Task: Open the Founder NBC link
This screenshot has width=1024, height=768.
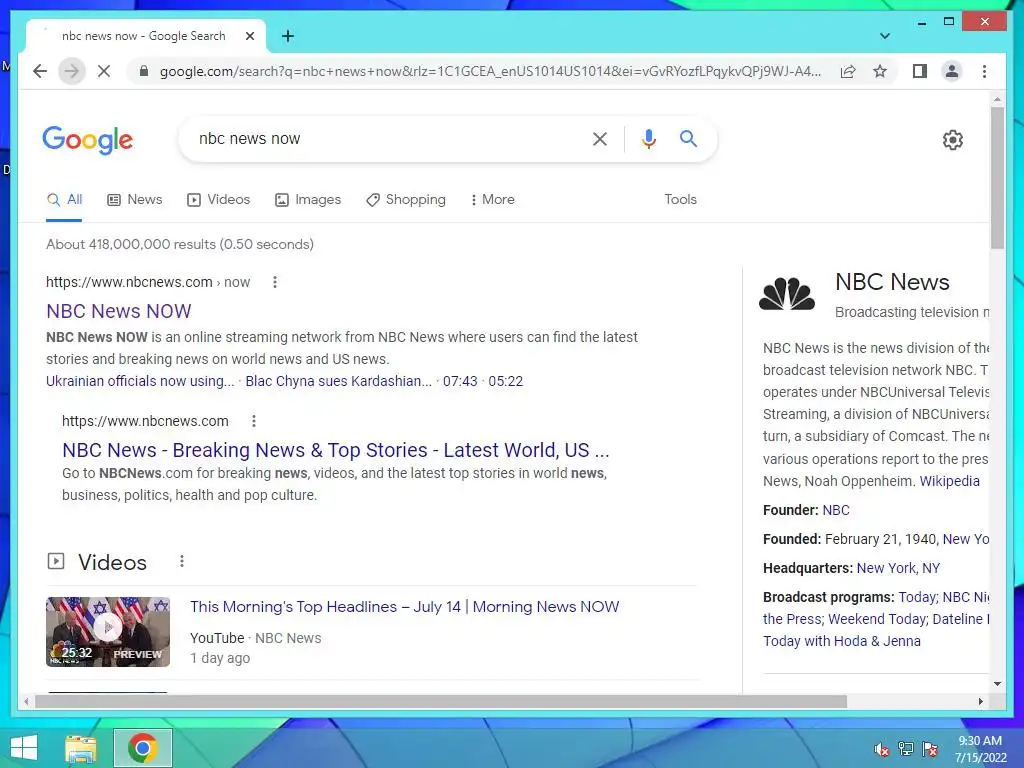Action: click(x=836, y=510)
